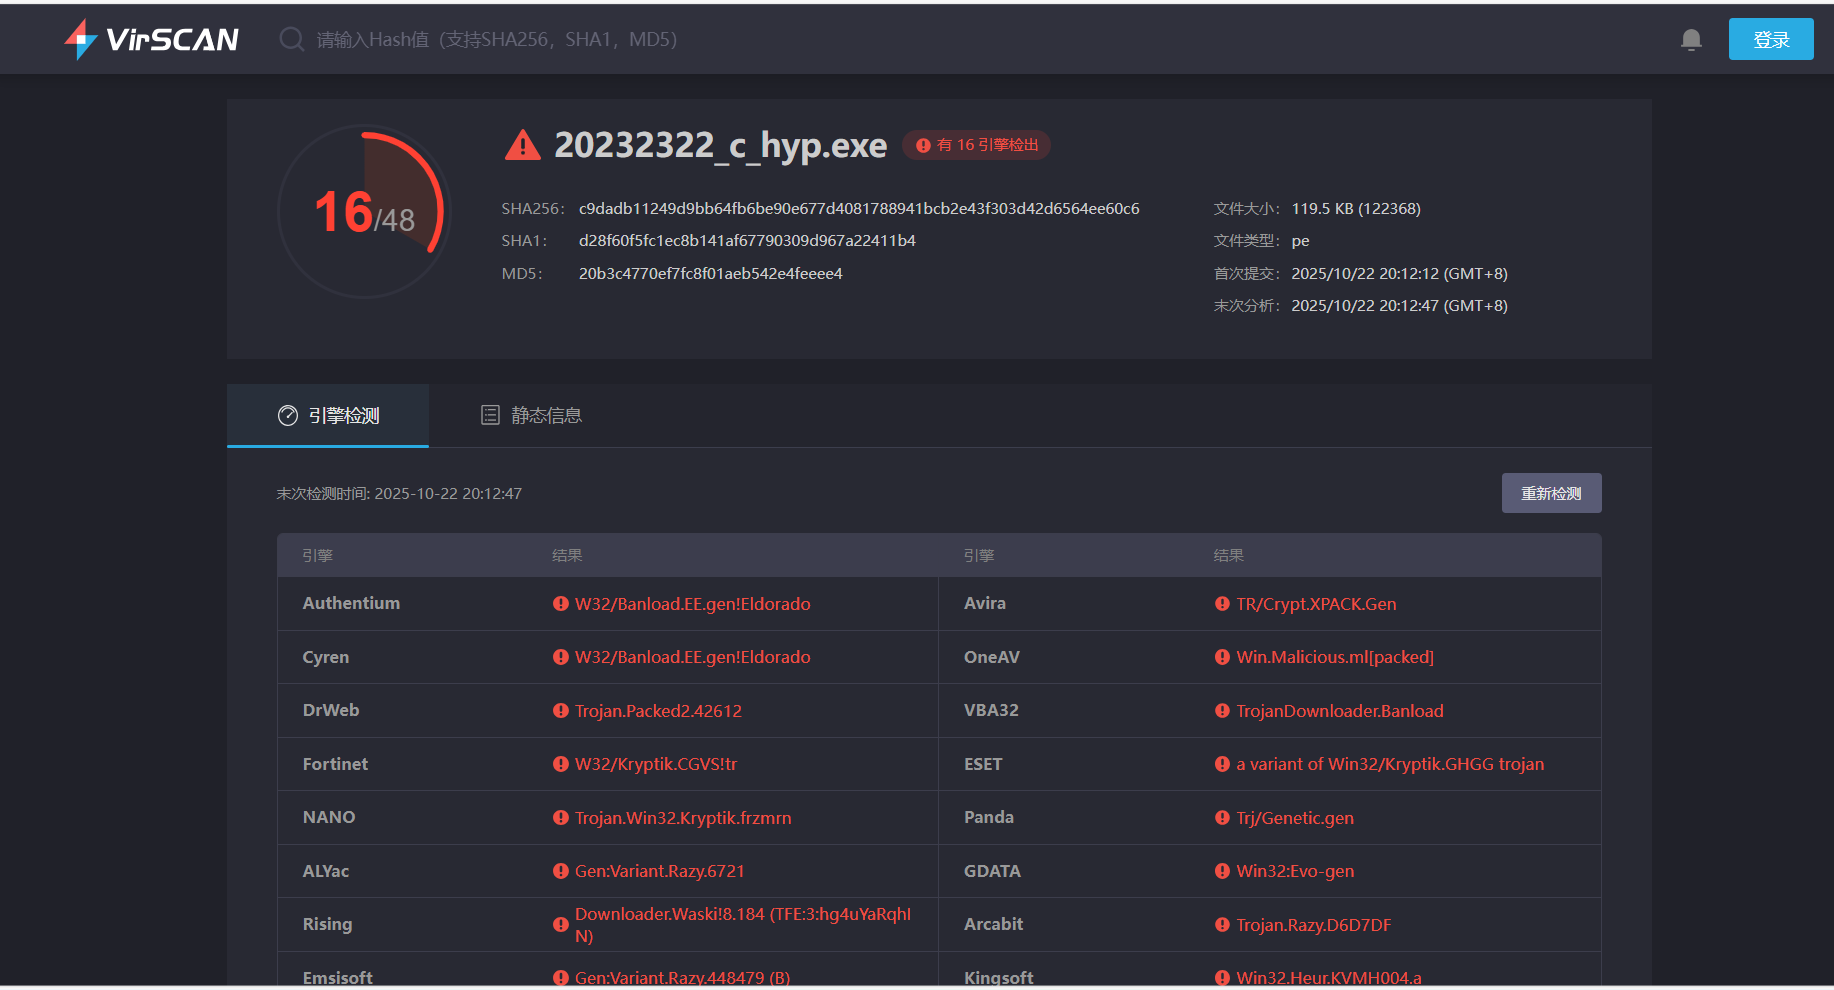Click the alert icon in Cyren row
Image resolution: width=1834 pixels, height=990 pixels.
point(561,657)
